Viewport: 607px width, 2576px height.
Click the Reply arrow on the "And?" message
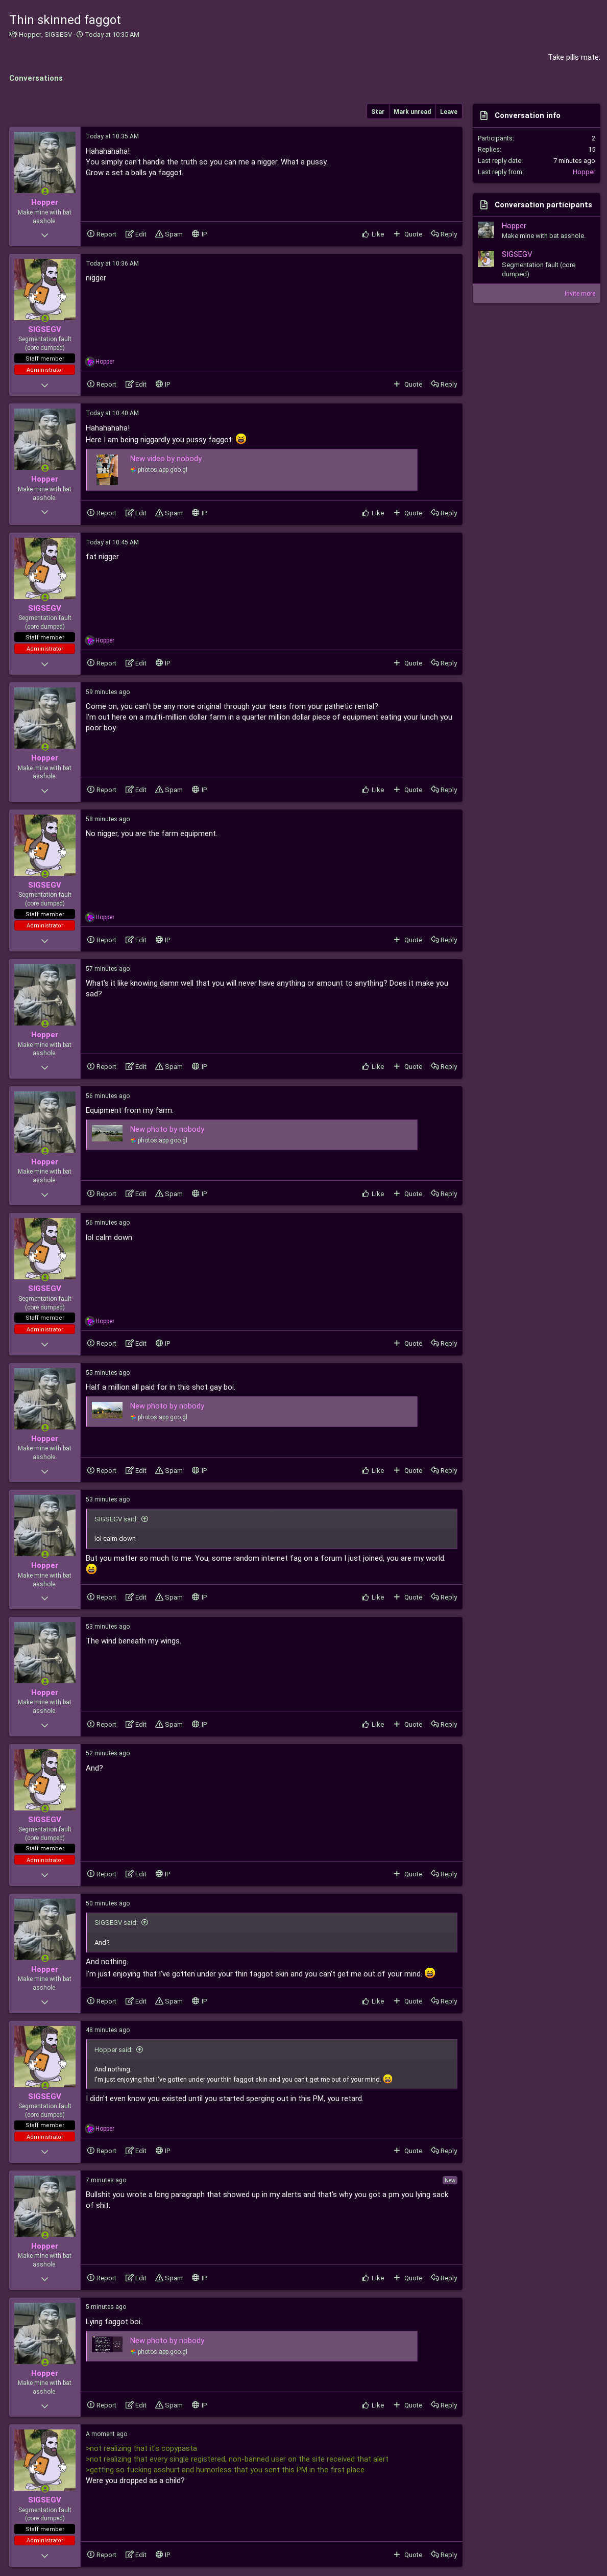pos(435,1874)
